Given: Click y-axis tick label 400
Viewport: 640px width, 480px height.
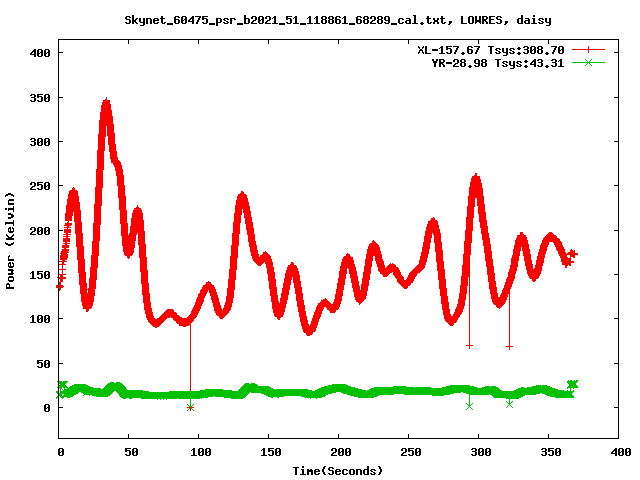Looking at the screenshot, I should click(40, 53).
